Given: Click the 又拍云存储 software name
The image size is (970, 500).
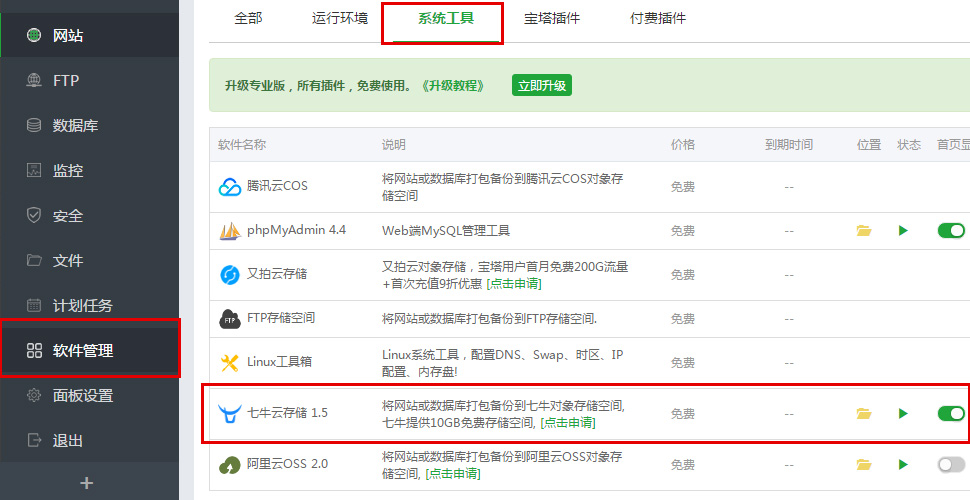Looking at the screenshot, I should pos(277,274).
